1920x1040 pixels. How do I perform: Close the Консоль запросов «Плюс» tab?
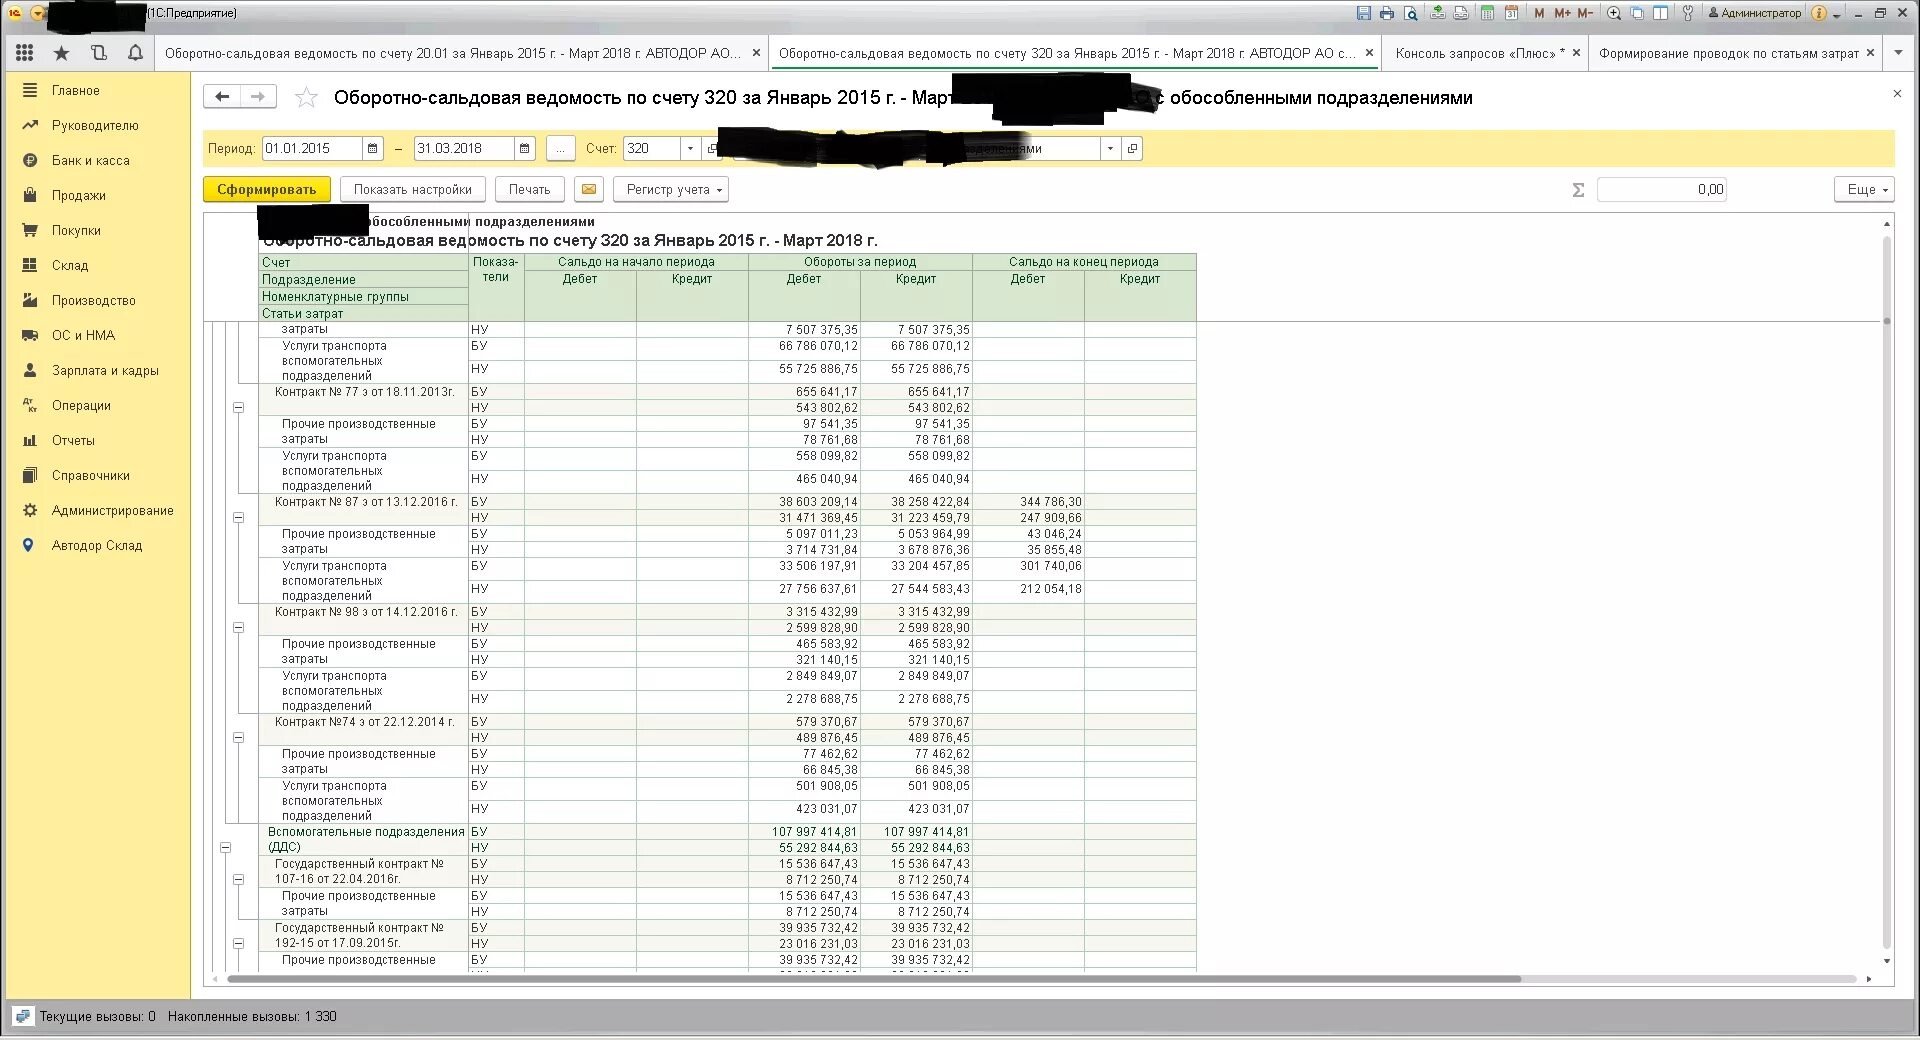pyautogui.click(x=1577, y=53)
